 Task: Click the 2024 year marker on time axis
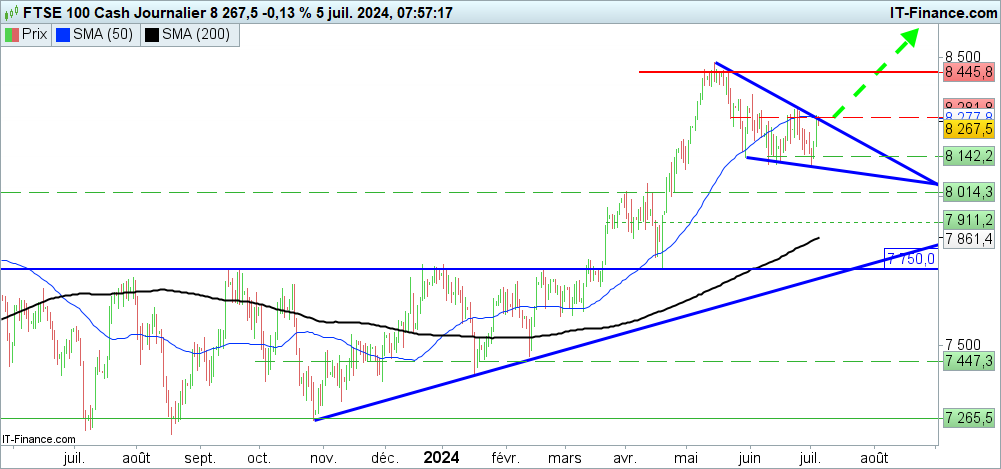point(441,457)
